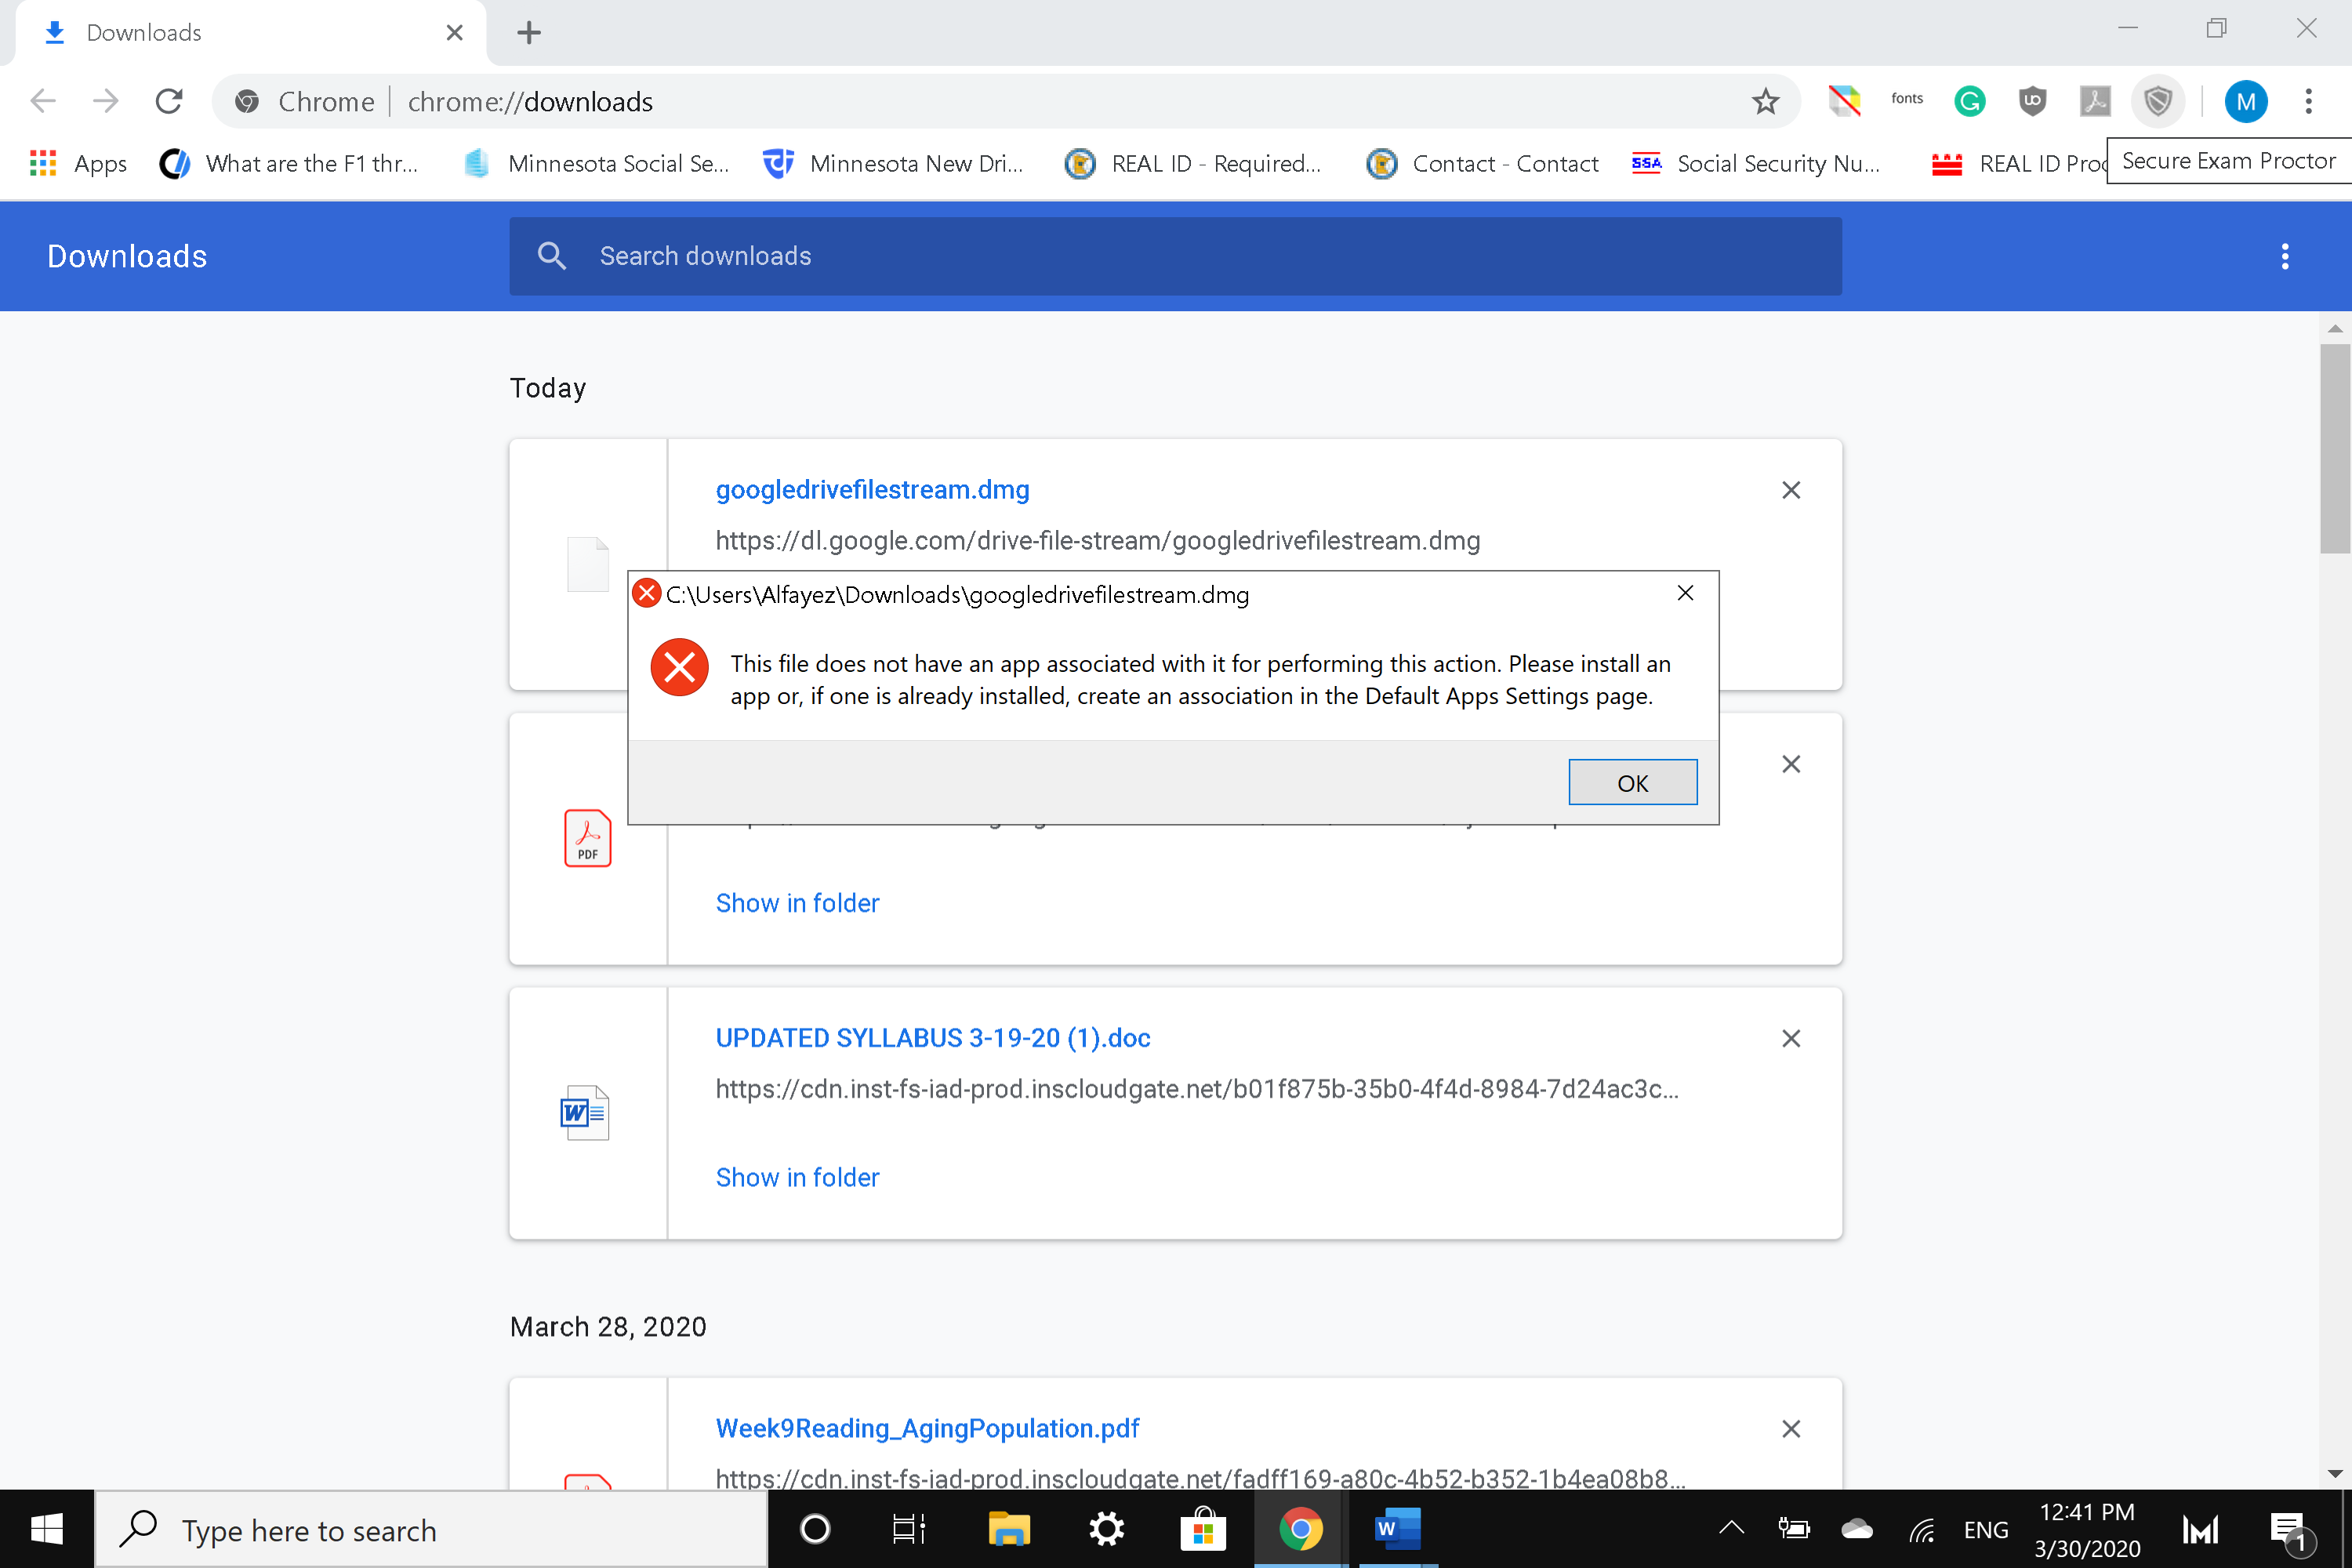This screenshot has height=1568, width=2352.
Task: Switch to the Downloads tab
Action: coord(145,33)
